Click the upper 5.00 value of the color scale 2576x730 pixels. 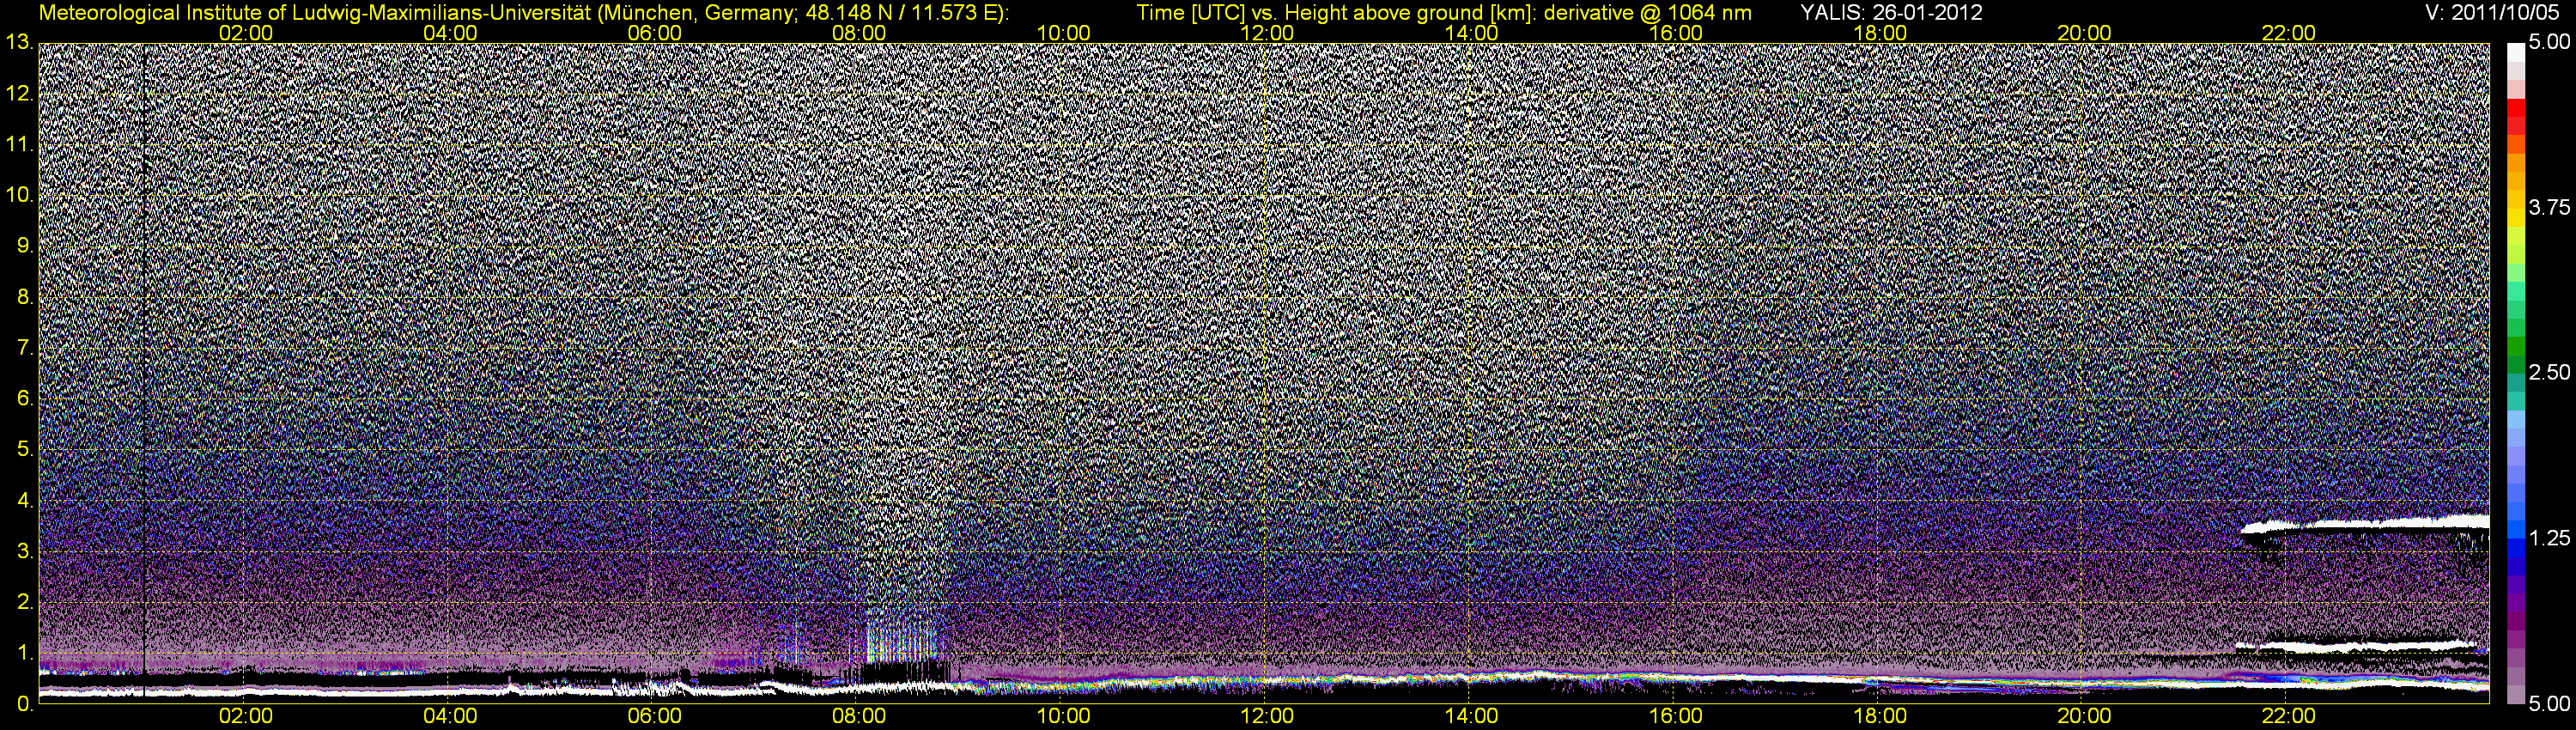pos(2549,43)
